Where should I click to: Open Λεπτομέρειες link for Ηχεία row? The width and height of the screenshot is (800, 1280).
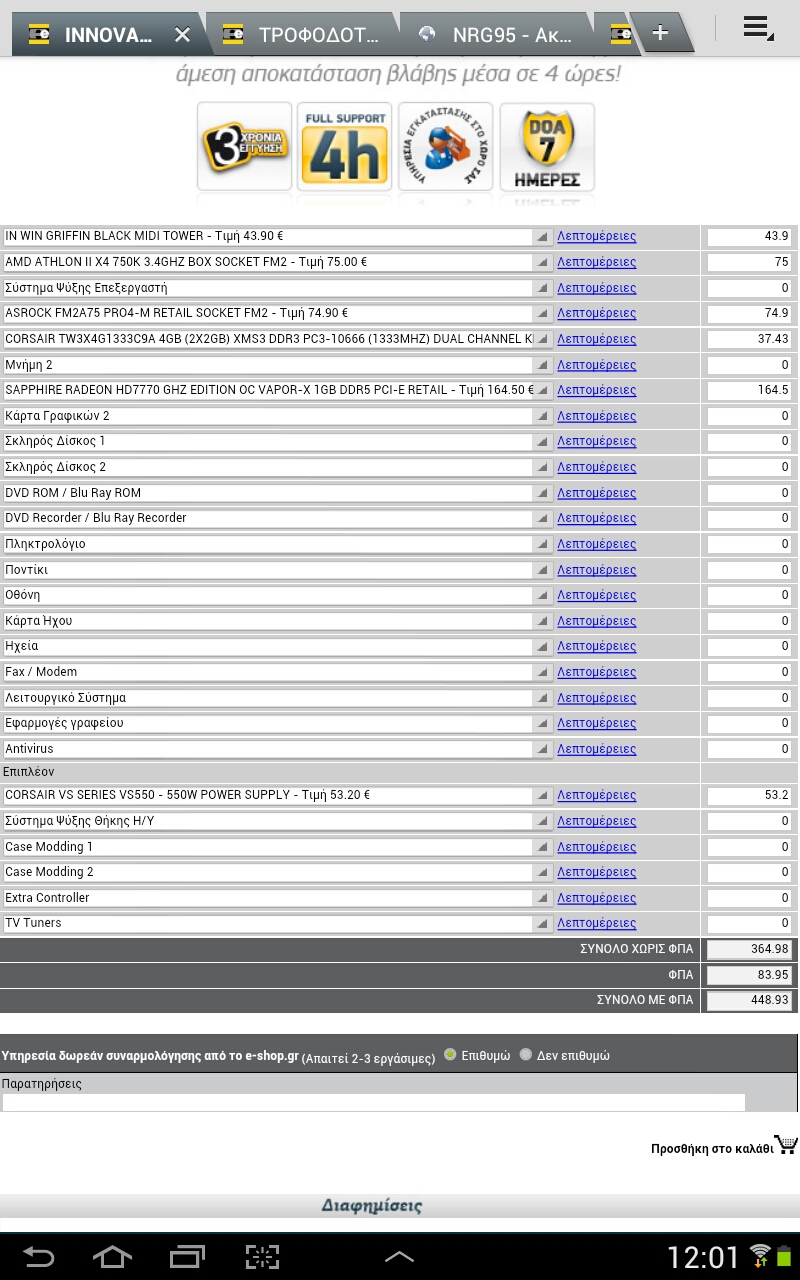pos(597,646)
